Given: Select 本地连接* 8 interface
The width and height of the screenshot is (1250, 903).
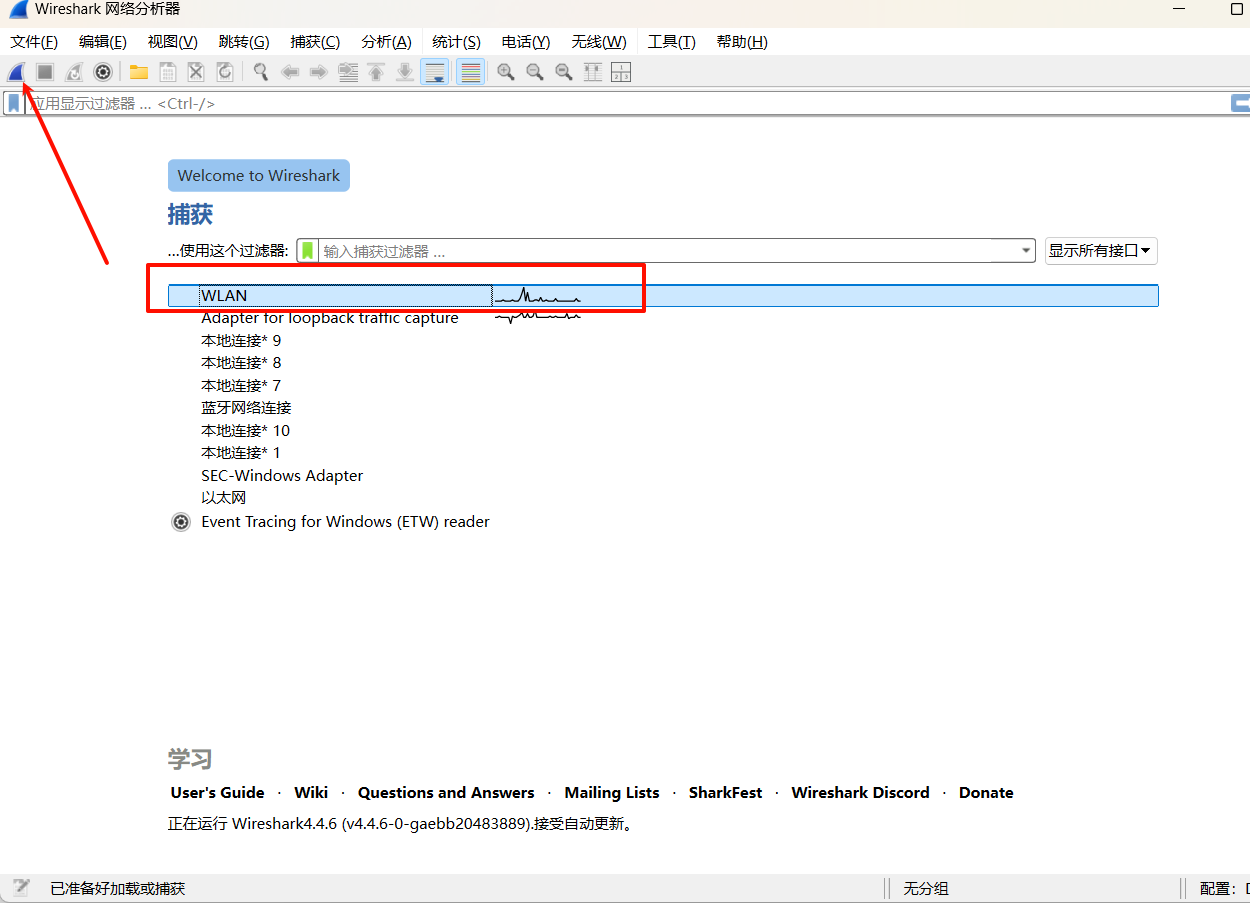Looking at the screenshot, I should tap(241, 363).
